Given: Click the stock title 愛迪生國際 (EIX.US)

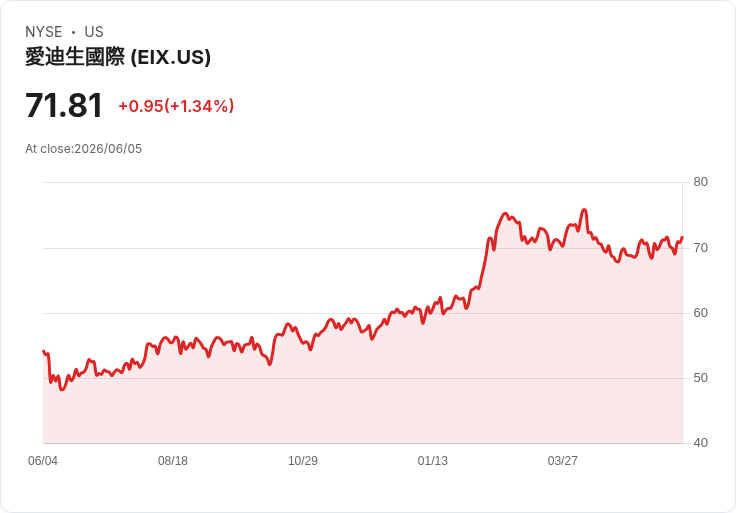Looking at the screenshot, I should coord(118,57).
